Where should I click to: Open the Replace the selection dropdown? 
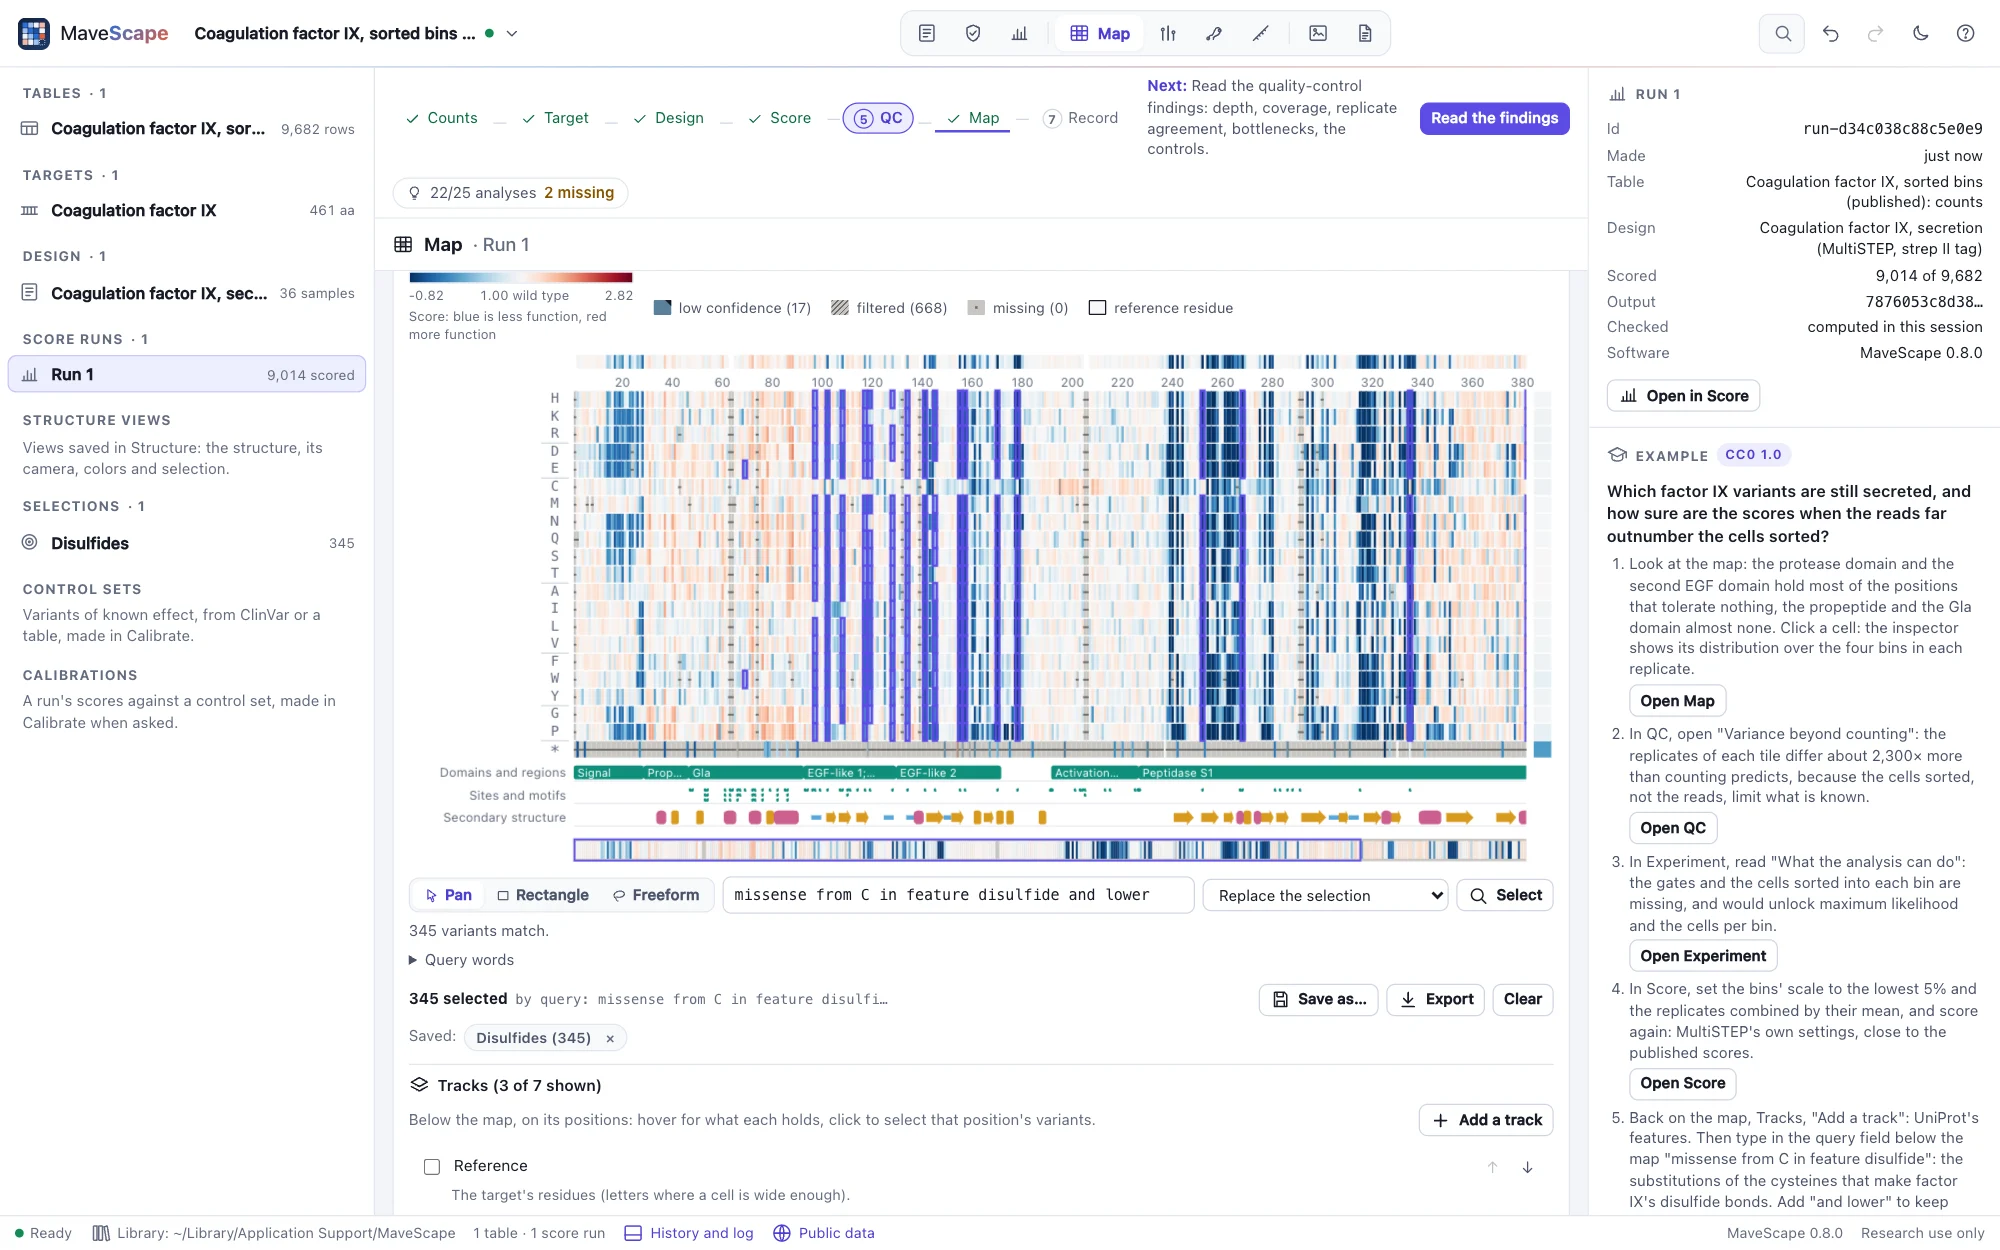tap(1327, 895)
